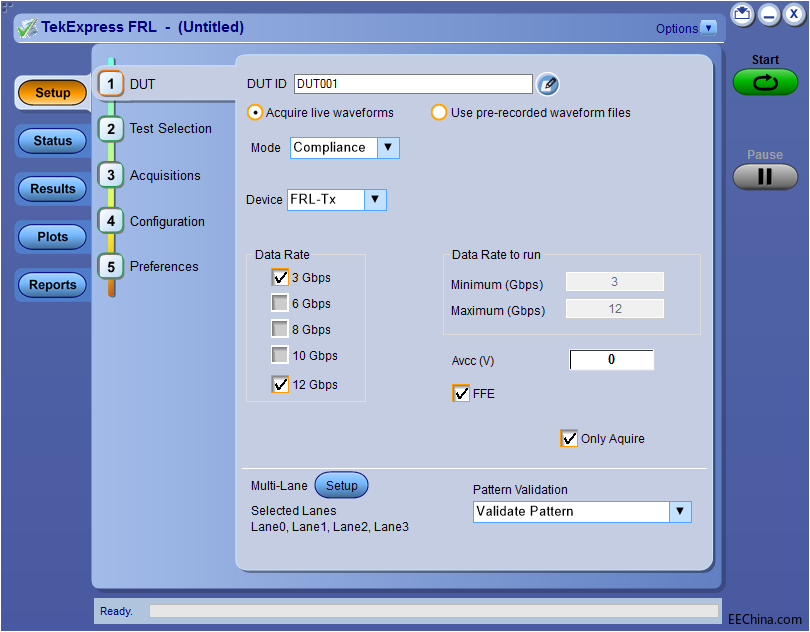Switch to the Setup panel
This screenshot has width=810, height=632.
52,93
